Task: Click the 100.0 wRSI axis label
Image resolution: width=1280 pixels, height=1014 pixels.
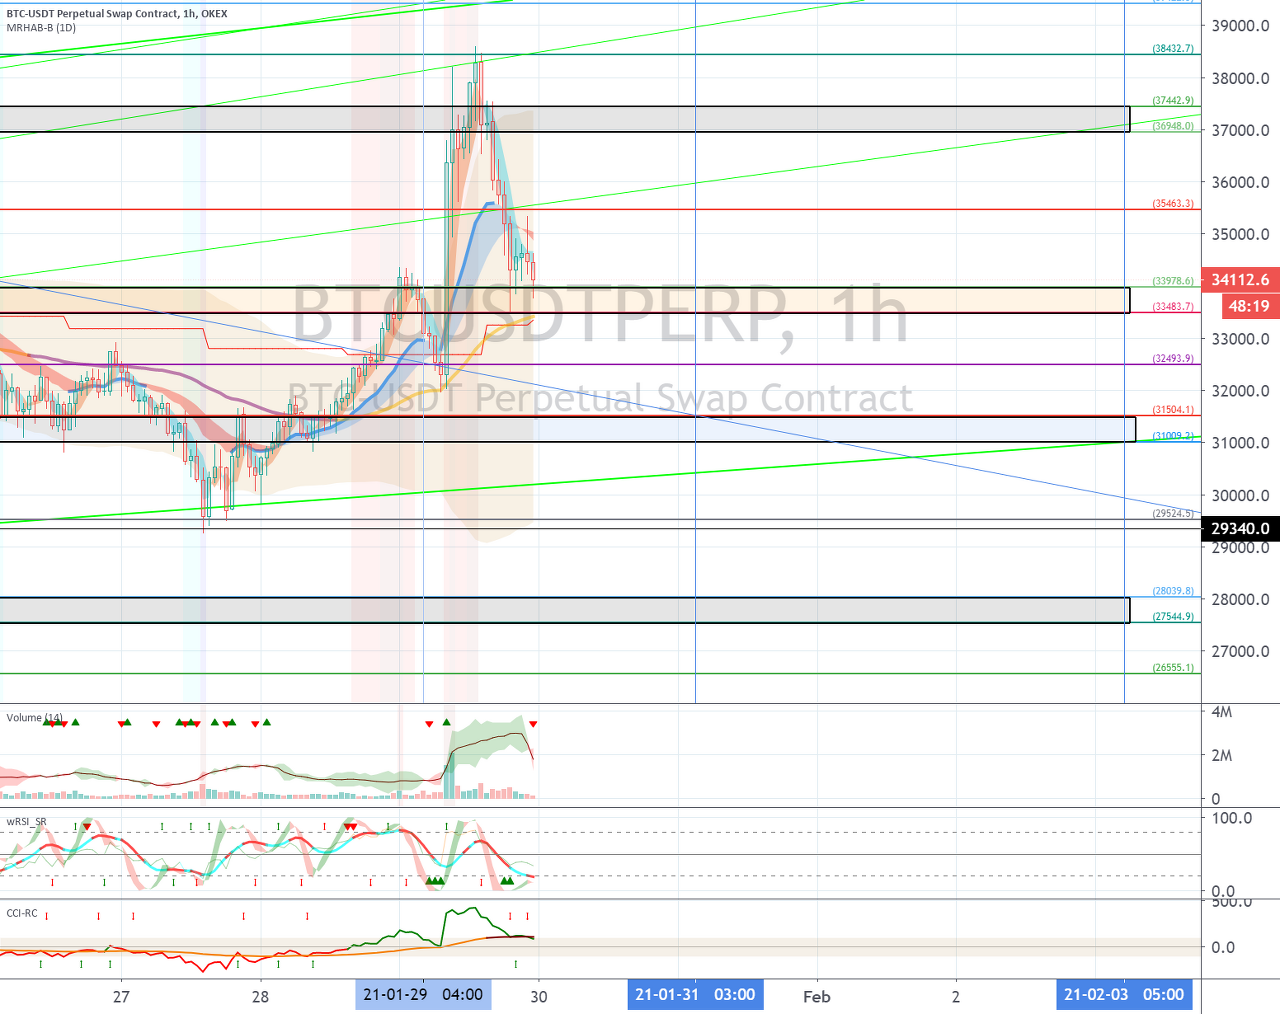Action: click(1232, 818)
